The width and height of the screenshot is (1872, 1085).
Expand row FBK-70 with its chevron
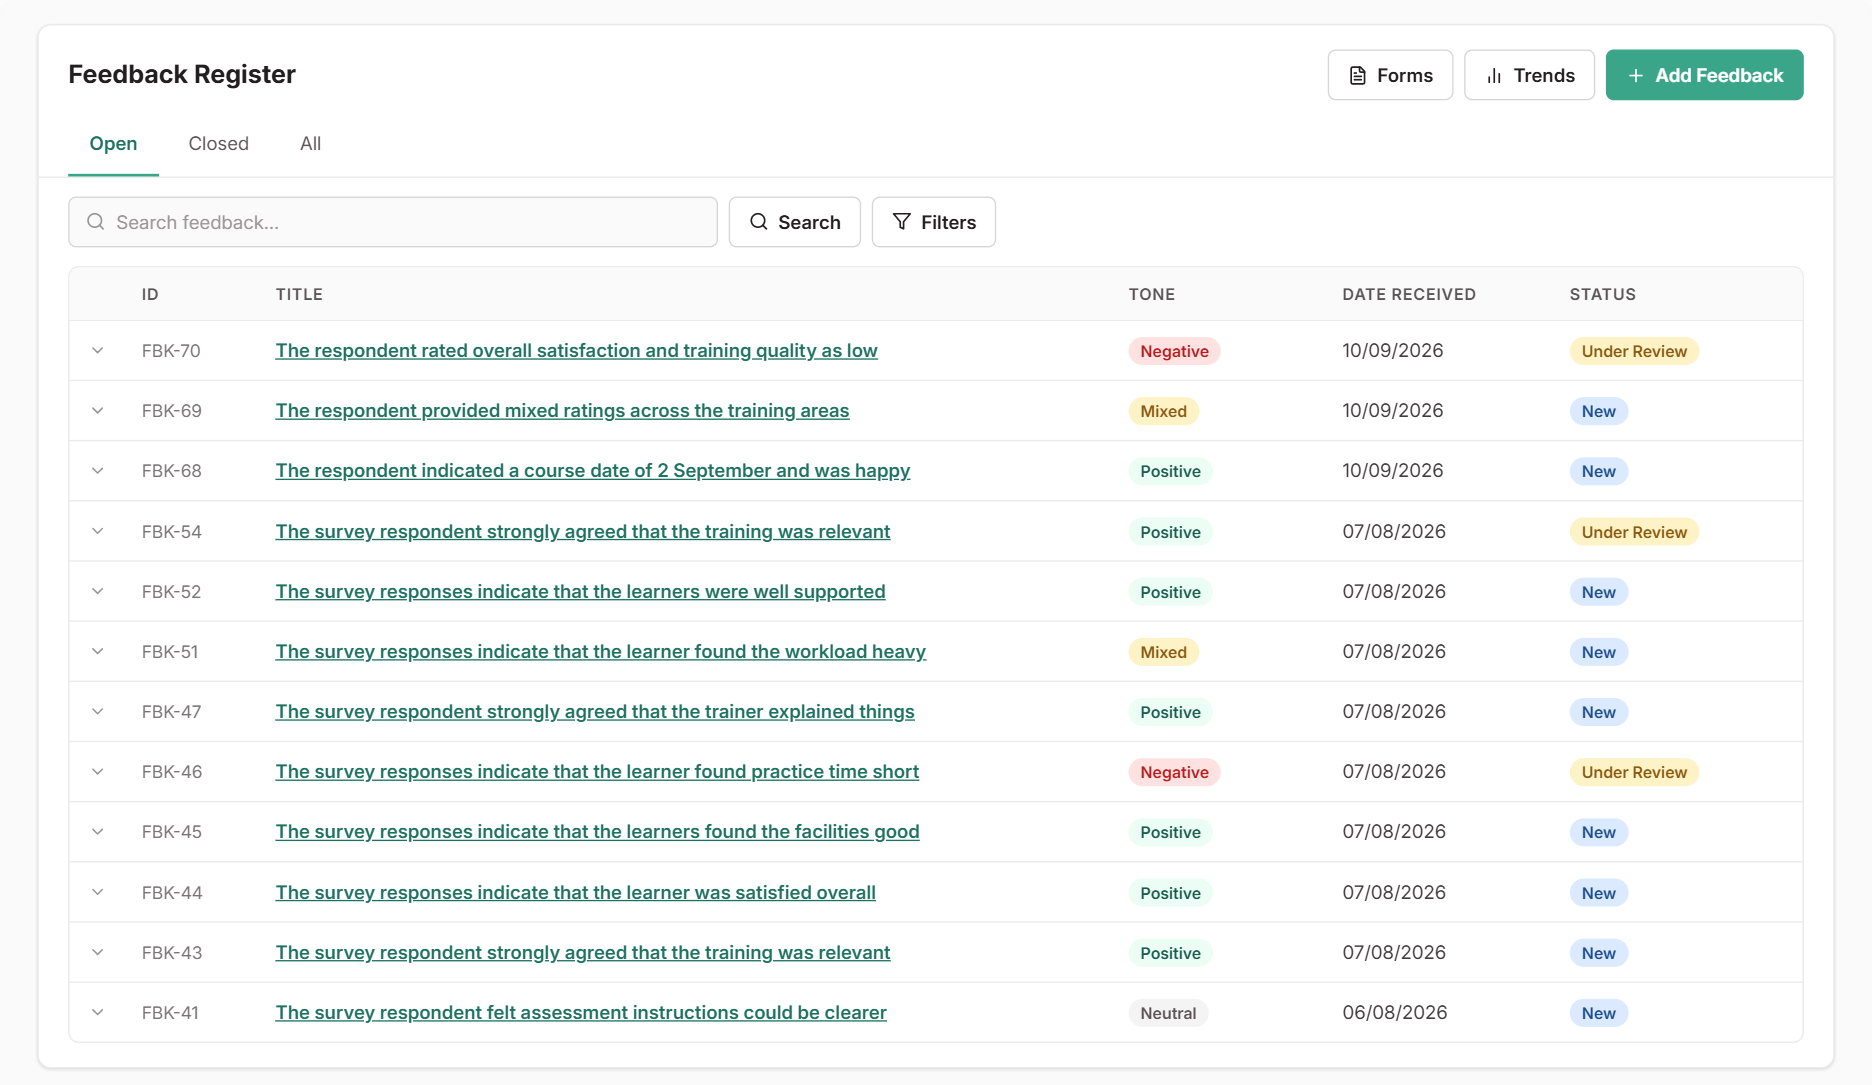(x=98, y=351)
